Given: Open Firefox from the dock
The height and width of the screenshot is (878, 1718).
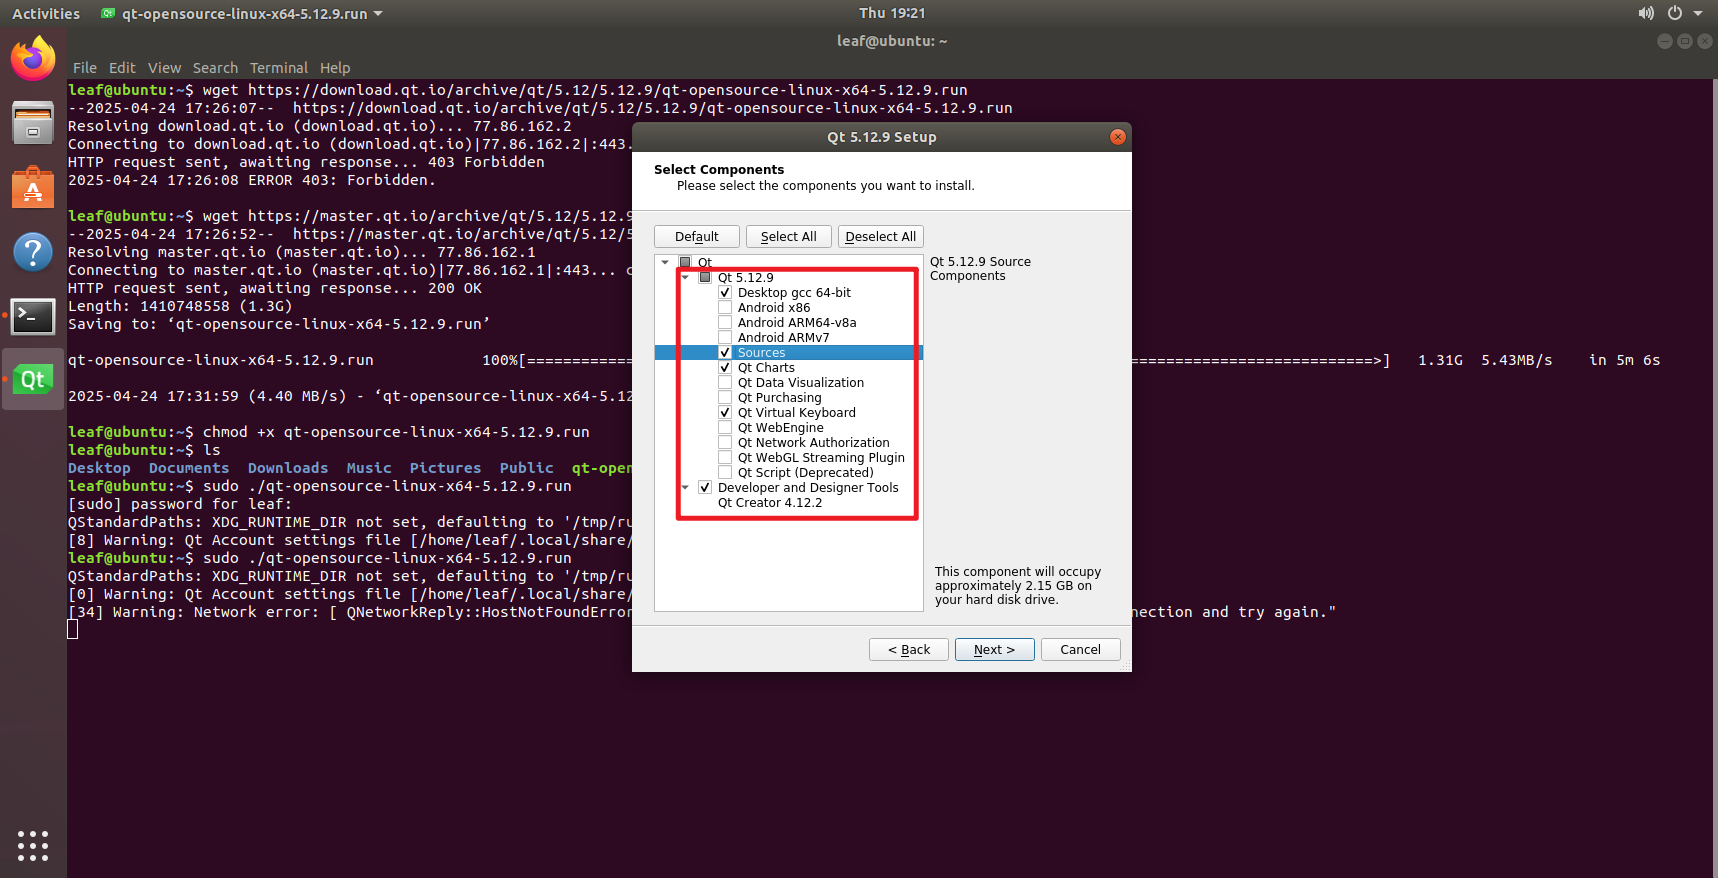Looking at the screenshot, I should pyautogui.click(x=33, y=59).
